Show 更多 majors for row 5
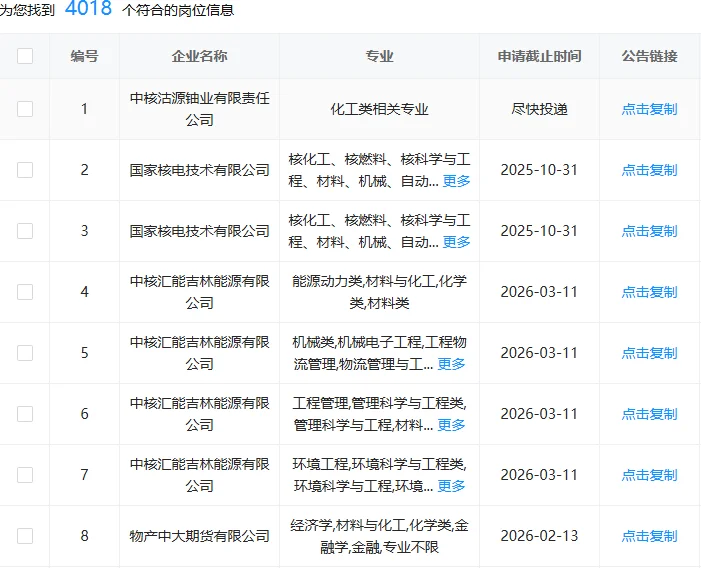The height and width of the screenshot is (568, 701). [451, 364]
